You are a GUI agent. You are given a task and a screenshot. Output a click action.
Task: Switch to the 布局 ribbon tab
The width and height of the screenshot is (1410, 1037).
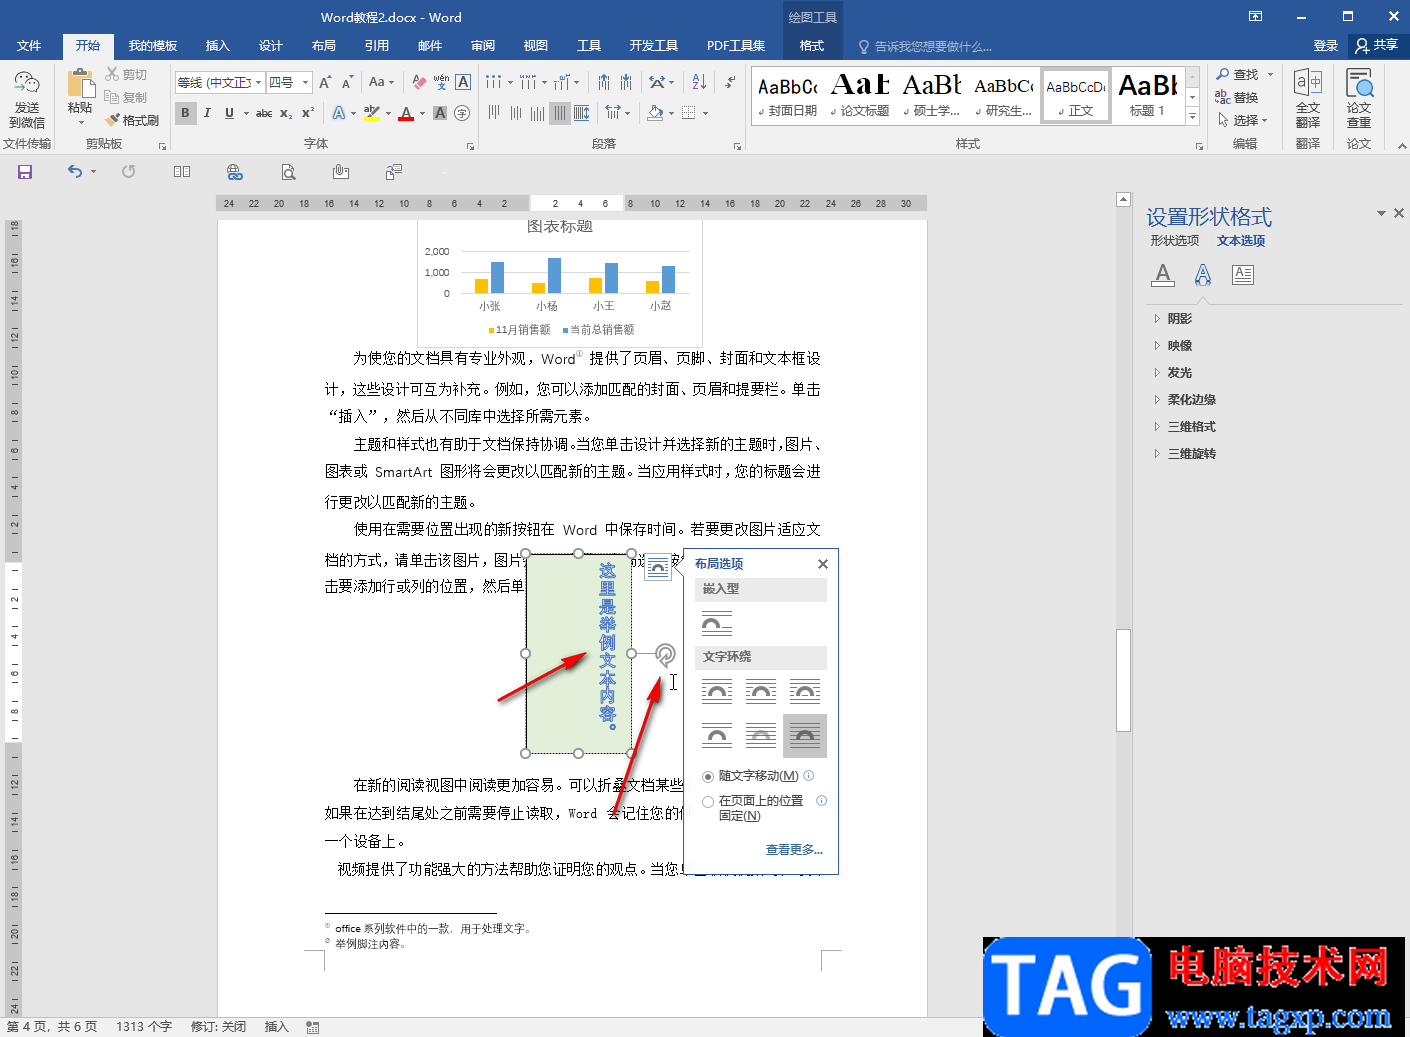point(323,46)
